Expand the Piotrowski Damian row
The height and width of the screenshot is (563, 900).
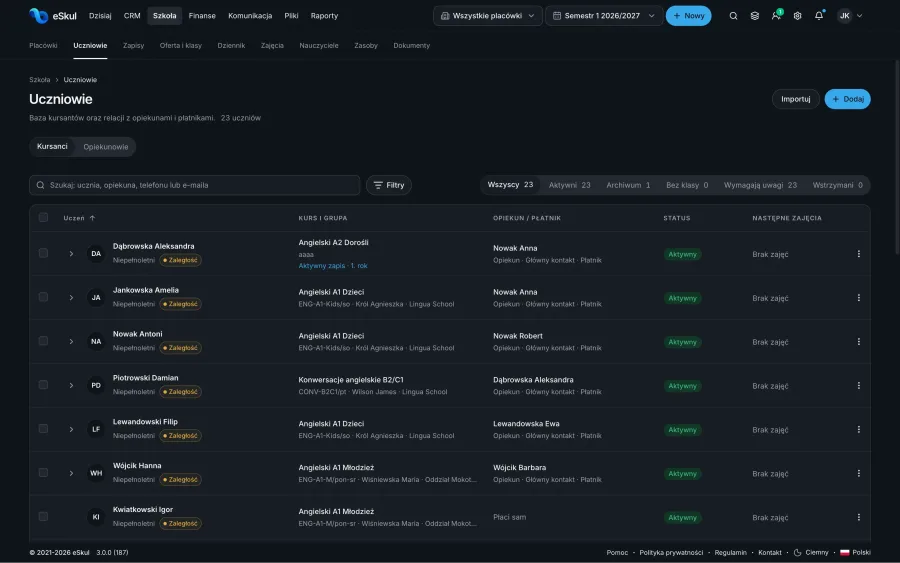coord(71,386)
